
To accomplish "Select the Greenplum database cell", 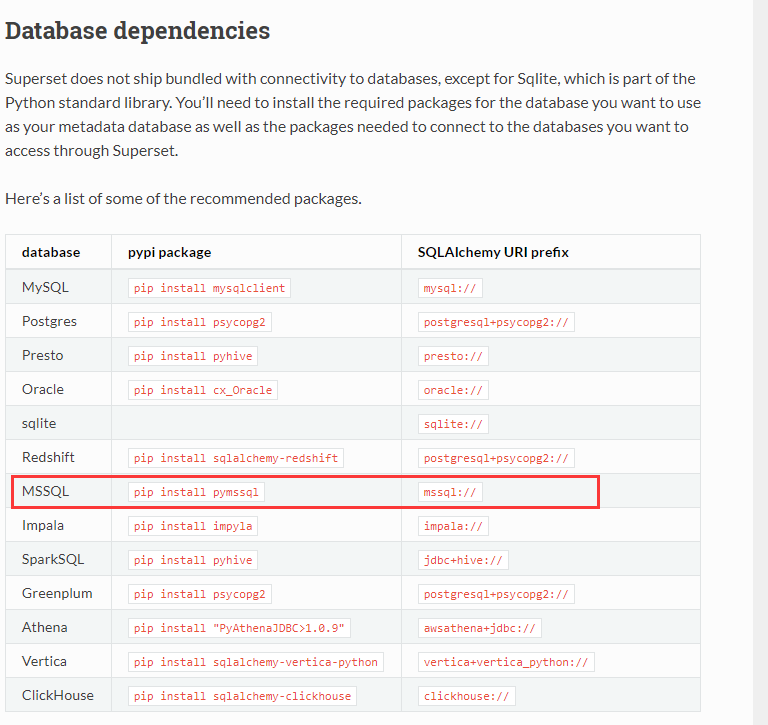I will click(57, 593).
